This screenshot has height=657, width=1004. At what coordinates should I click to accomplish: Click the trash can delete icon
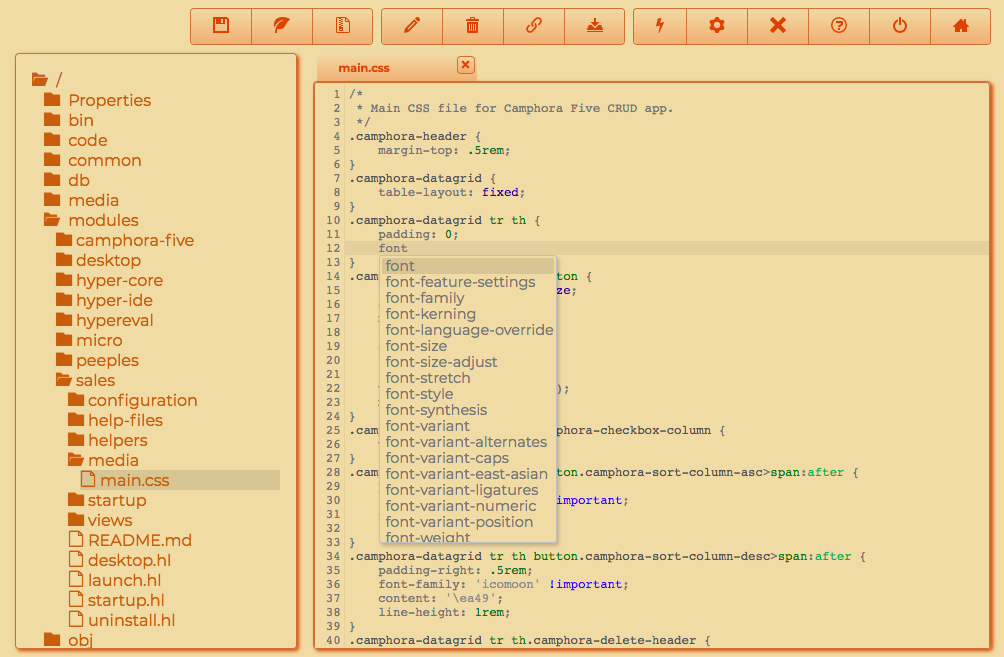click(473, 26)
